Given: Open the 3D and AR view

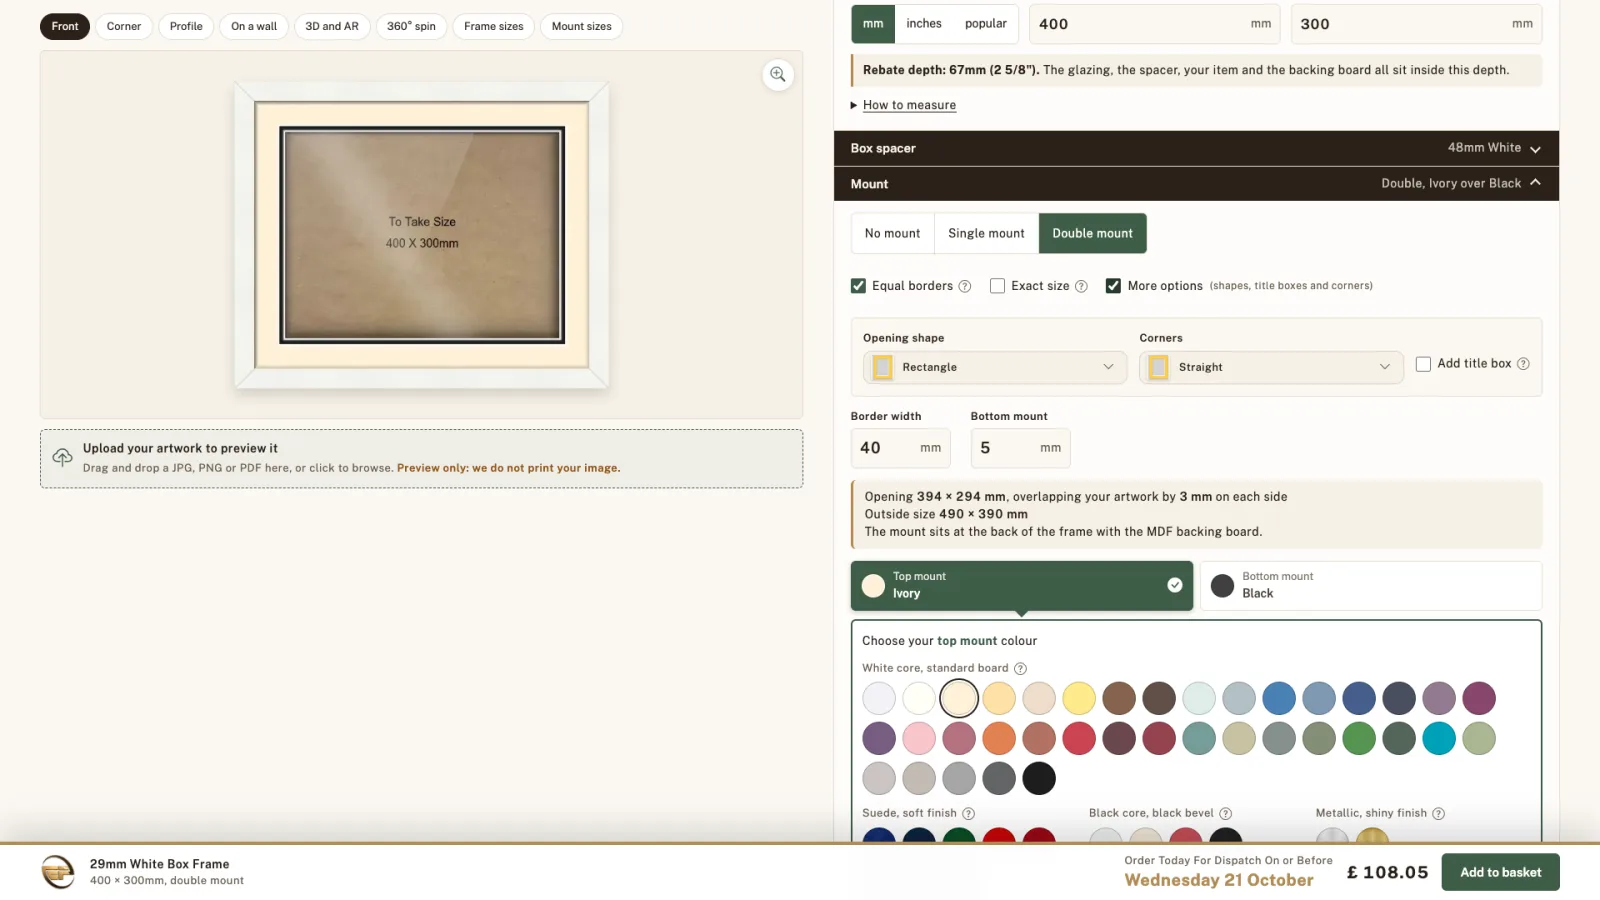Looking at the screenshot, I should coord(332,26).
